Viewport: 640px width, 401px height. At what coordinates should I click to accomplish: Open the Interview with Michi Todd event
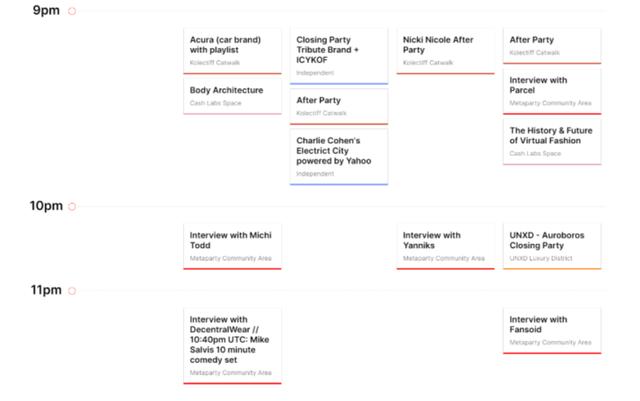(x=232, y=246)
